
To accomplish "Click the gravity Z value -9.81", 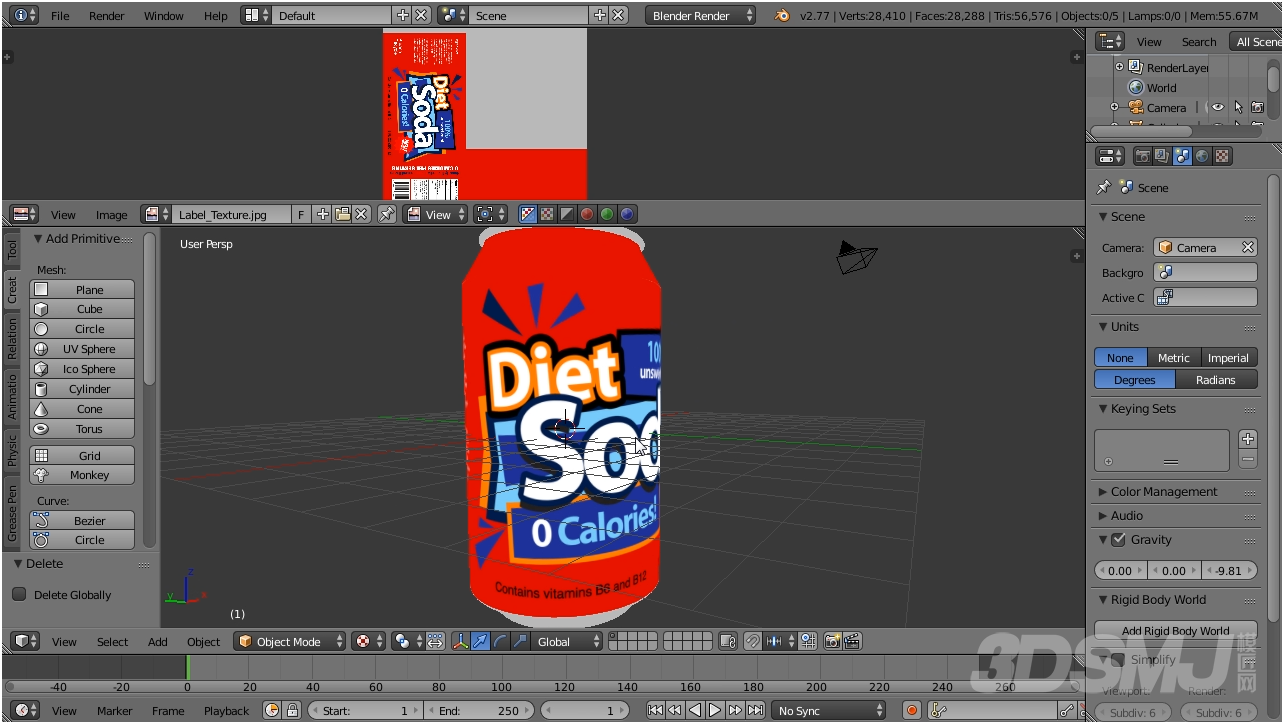I will (x=1229, y=570).
